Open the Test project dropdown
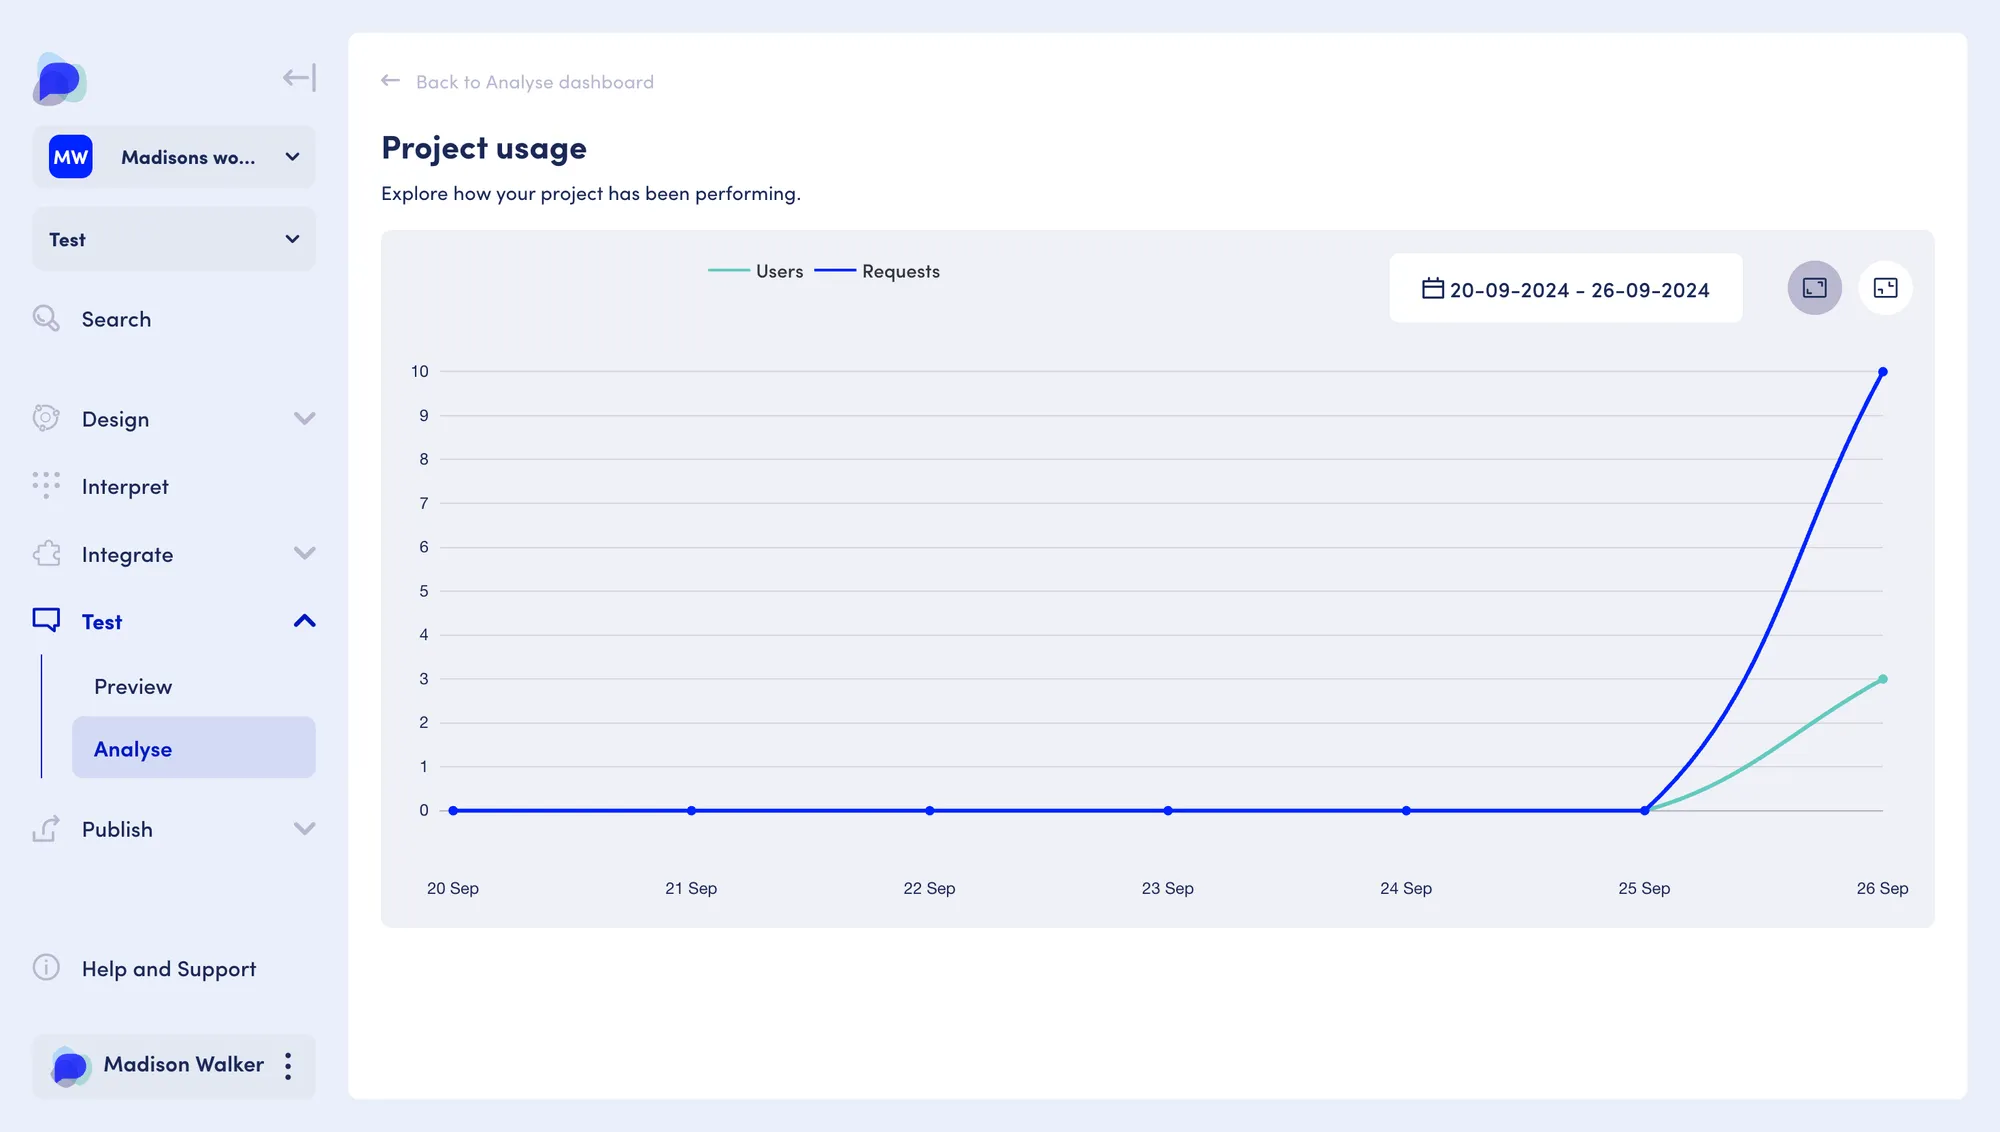The height and width of the screenshot is (1132, 2000). click(x=174, y=239)
